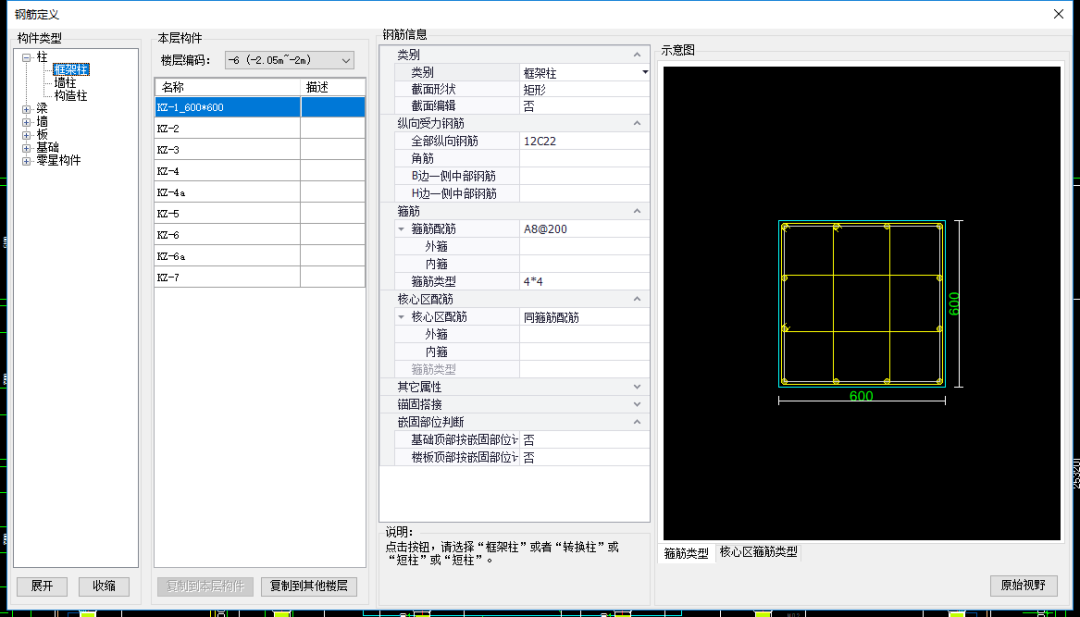Click the 展开 button
The width and height of the screenshot is (1080, 617).
(x=42, y=586)
